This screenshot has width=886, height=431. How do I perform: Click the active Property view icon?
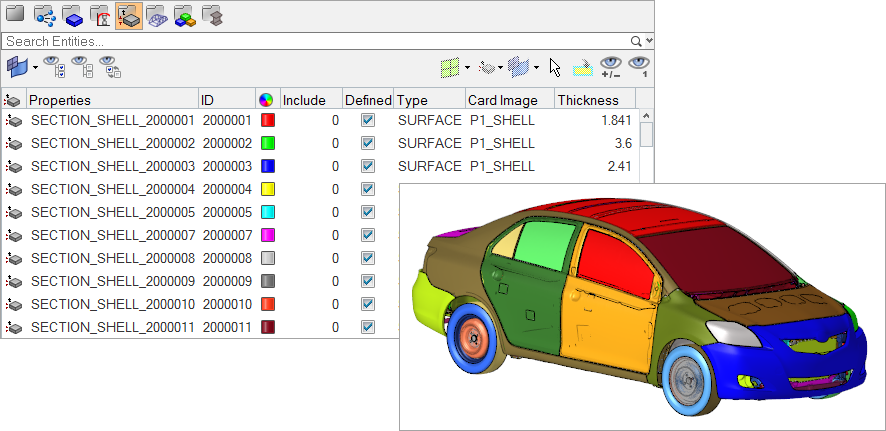(x=128, y=15)
